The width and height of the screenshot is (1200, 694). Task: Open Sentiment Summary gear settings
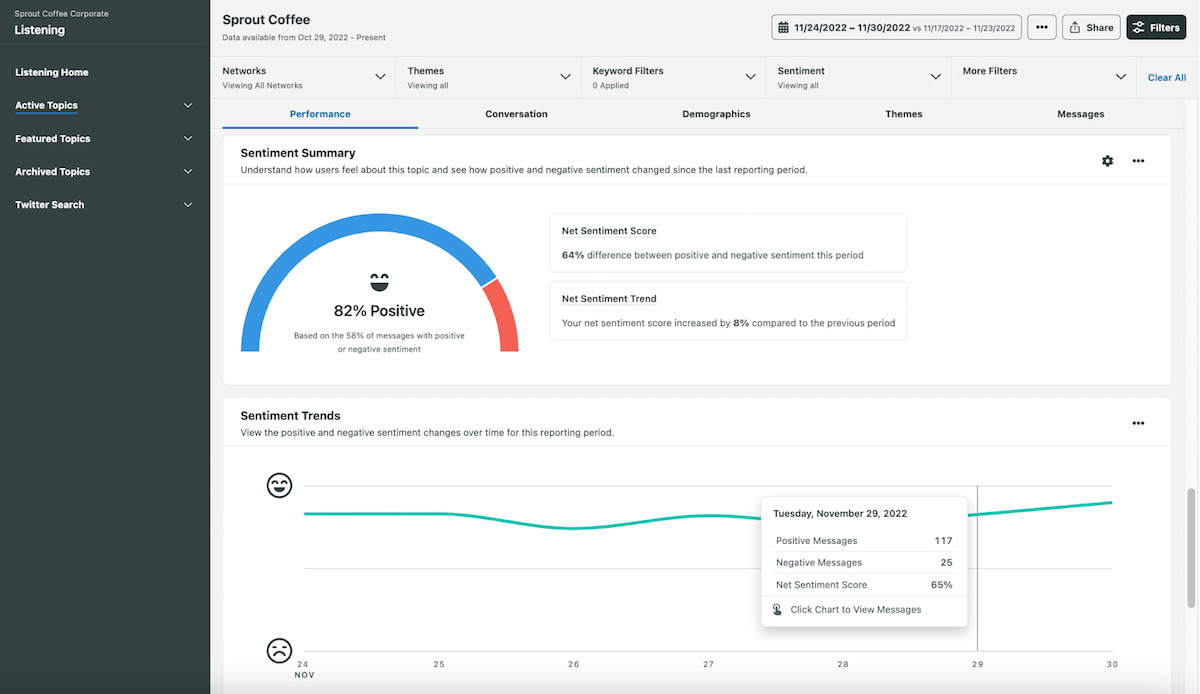click(x=1107, y=161)
